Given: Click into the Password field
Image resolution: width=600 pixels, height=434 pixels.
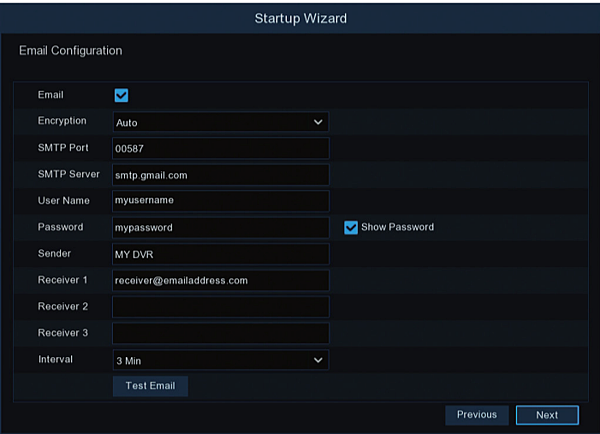Looking at the screenshot, I should coord(220,228).
